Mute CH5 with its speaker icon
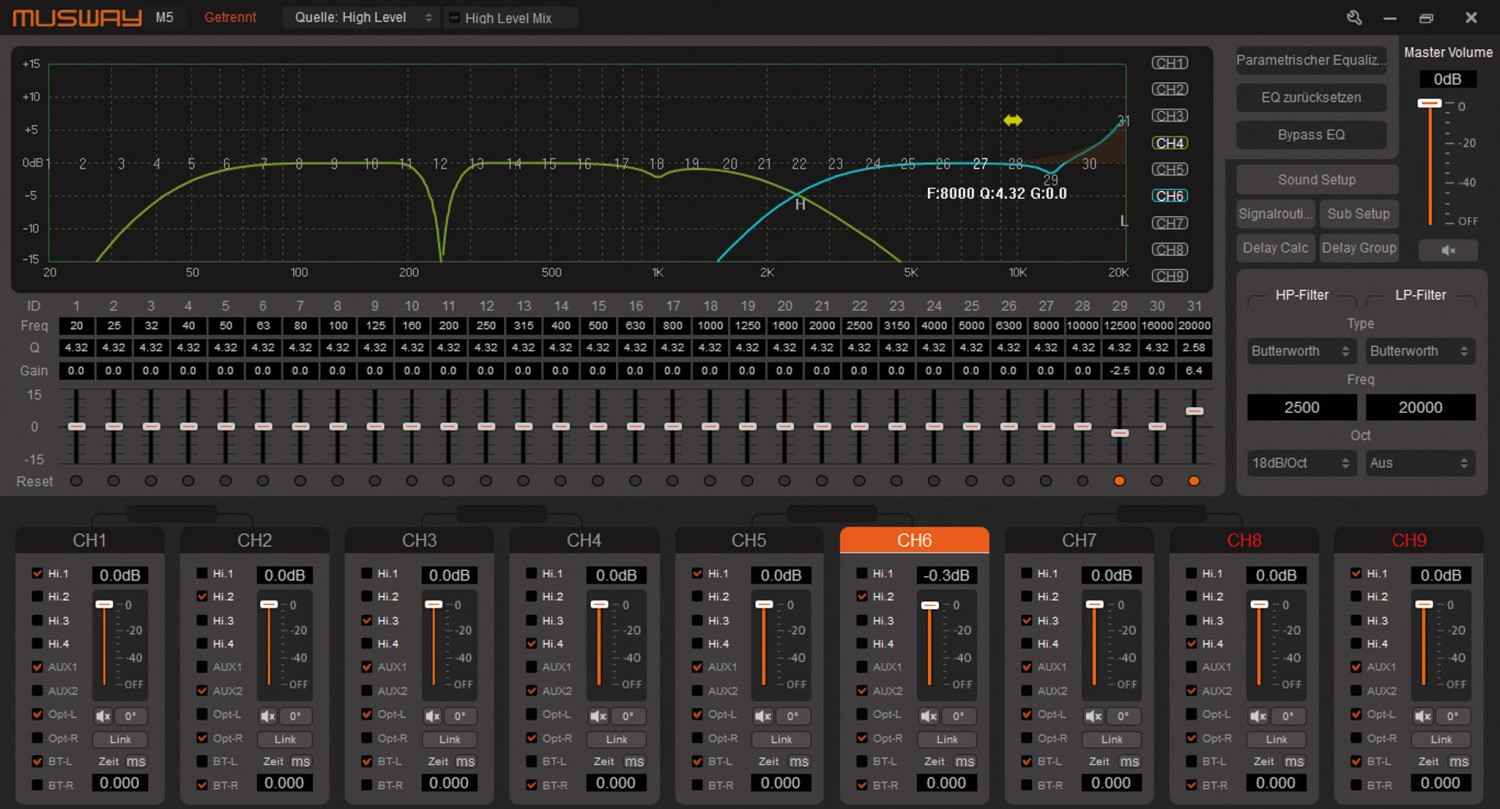The height and width of the screenshot is (809, 1500). (x=763, y=717)
